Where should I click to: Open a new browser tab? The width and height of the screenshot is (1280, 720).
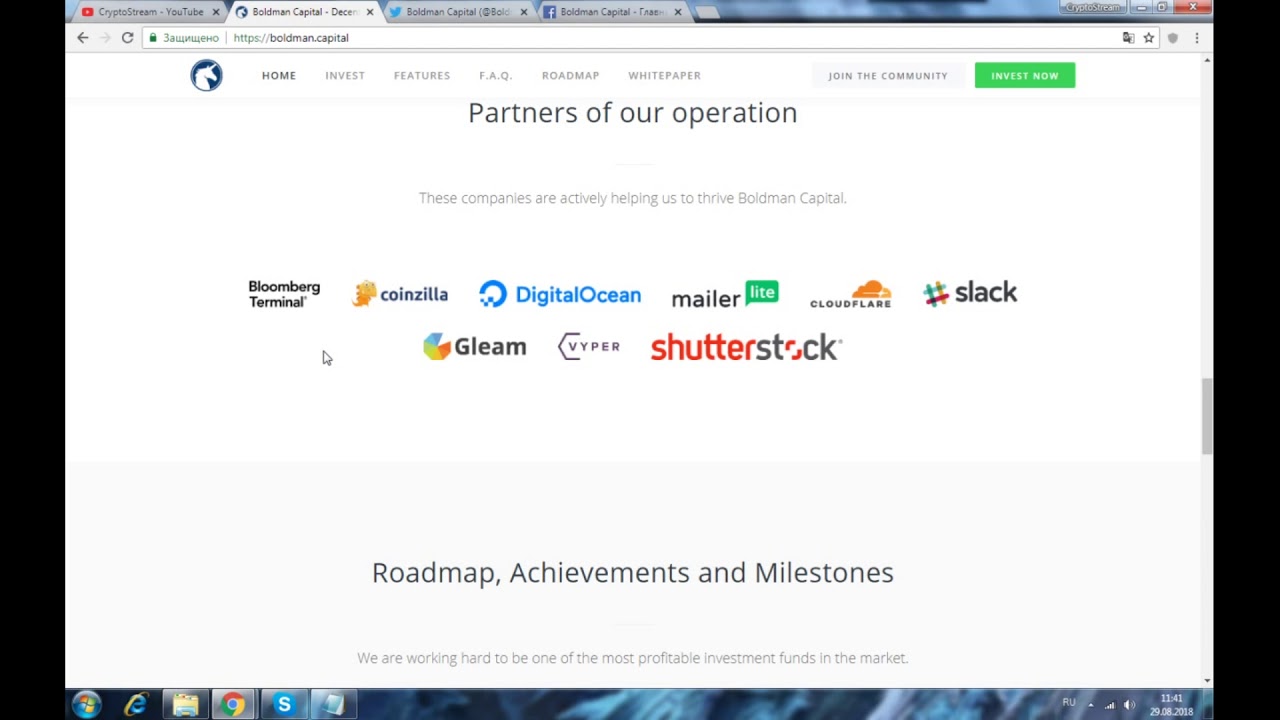706,12
